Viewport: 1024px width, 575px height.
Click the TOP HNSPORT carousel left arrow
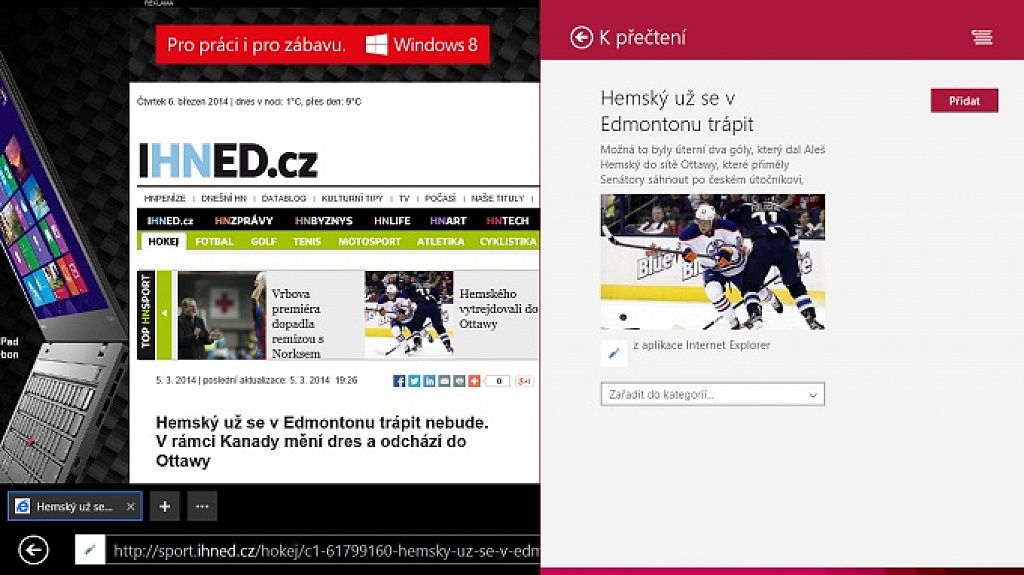tap(164, 314)
